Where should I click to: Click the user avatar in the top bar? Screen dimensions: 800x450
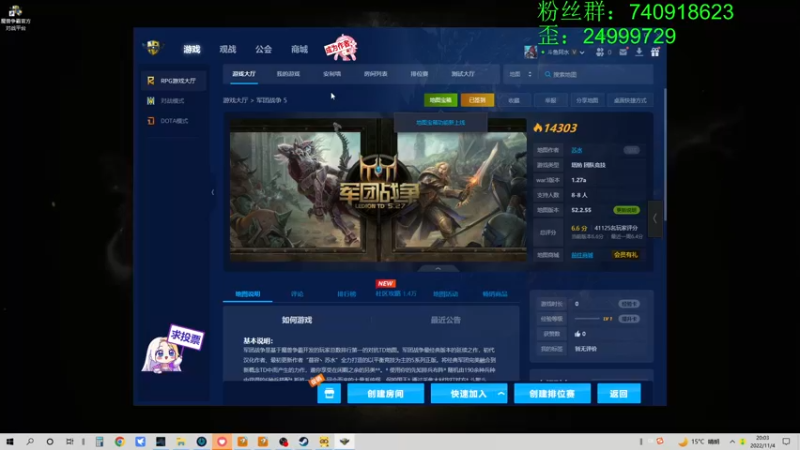(x=531, y=52)
